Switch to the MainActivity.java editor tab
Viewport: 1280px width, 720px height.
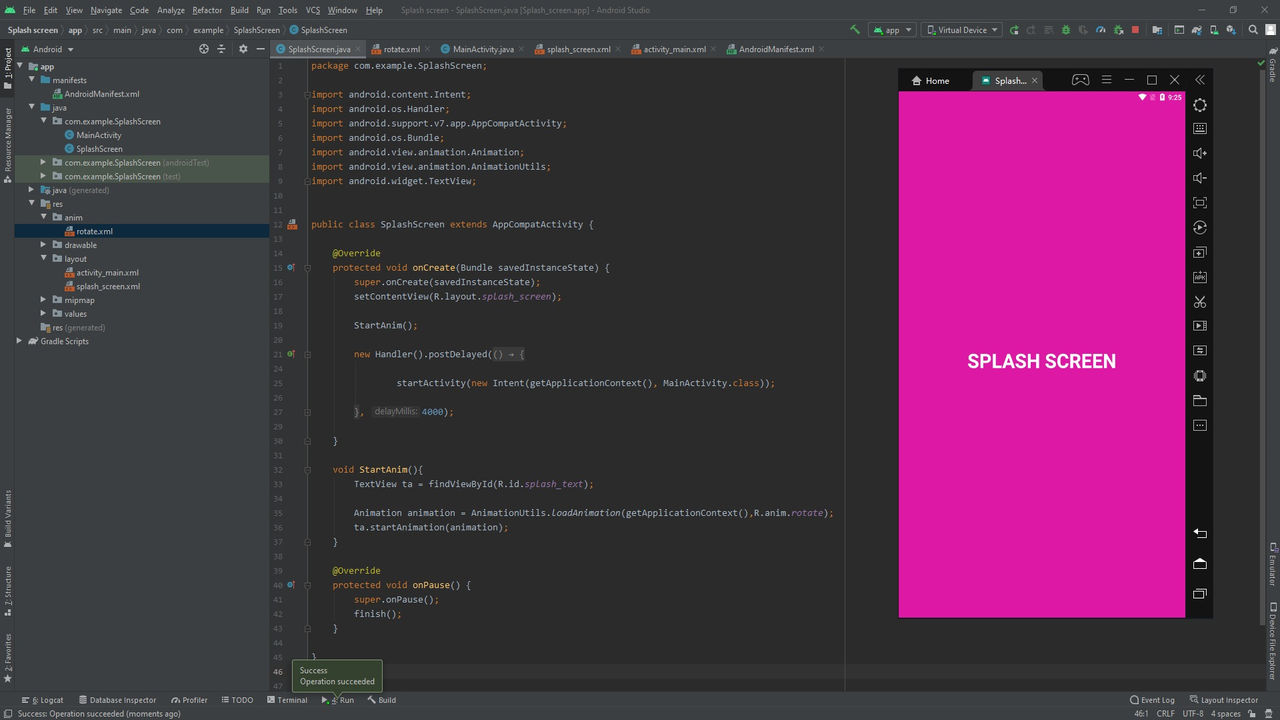(x=482, y=49)
